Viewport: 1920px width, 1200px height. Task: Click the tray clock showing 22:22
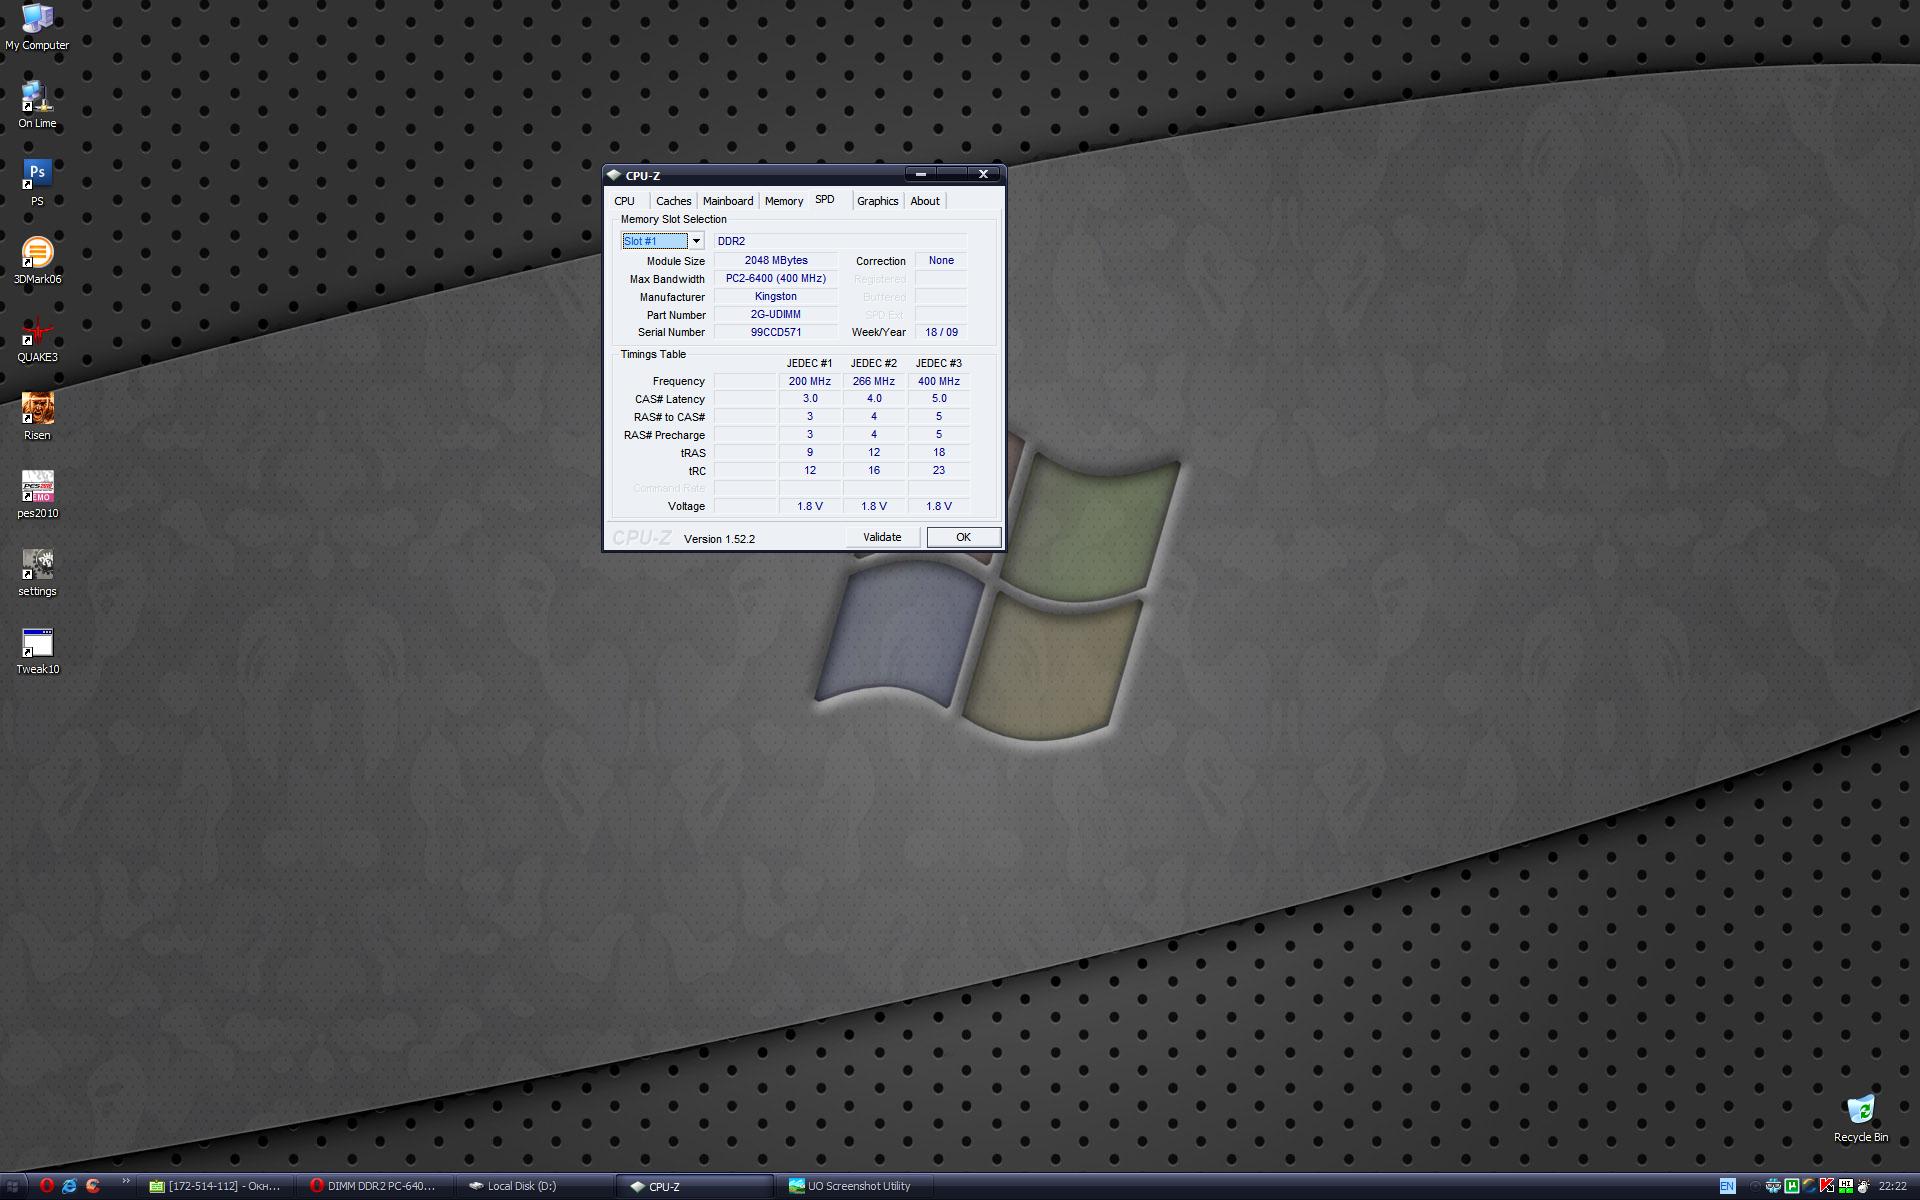pos(1892,1186)
